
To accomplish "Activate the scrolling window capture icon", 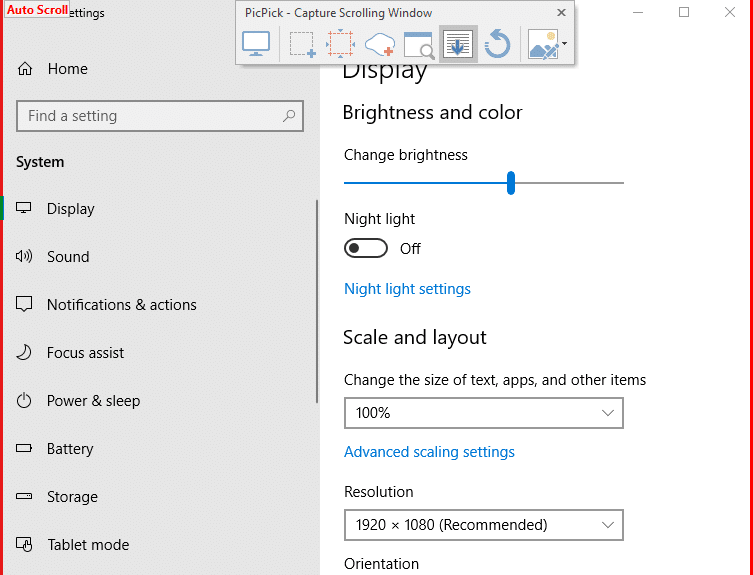I will 458,44.
